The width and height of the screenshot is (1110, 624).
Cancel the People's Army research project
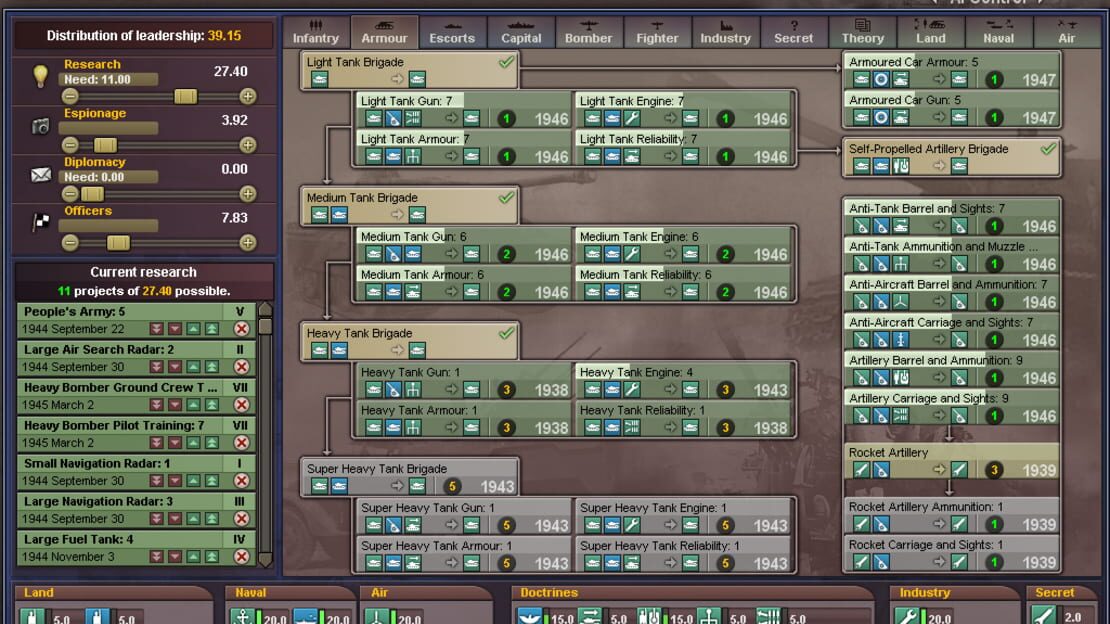tap(241, 329)
